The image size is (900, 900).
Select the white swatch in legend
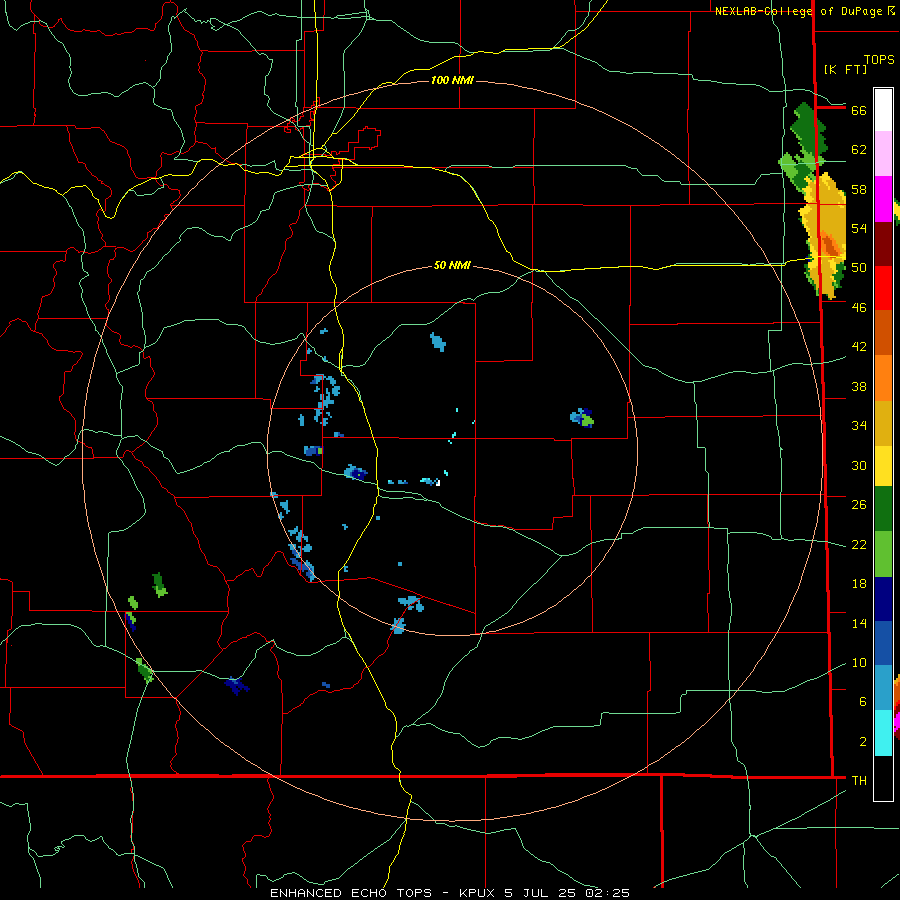[883, 110]
